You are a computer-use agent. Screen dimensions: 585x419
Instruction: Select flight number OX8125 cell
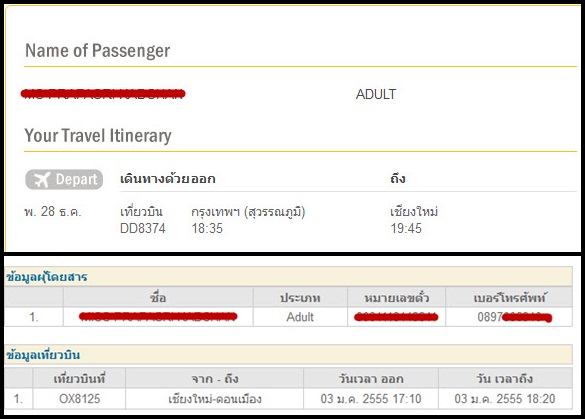[x=79, y=399]
